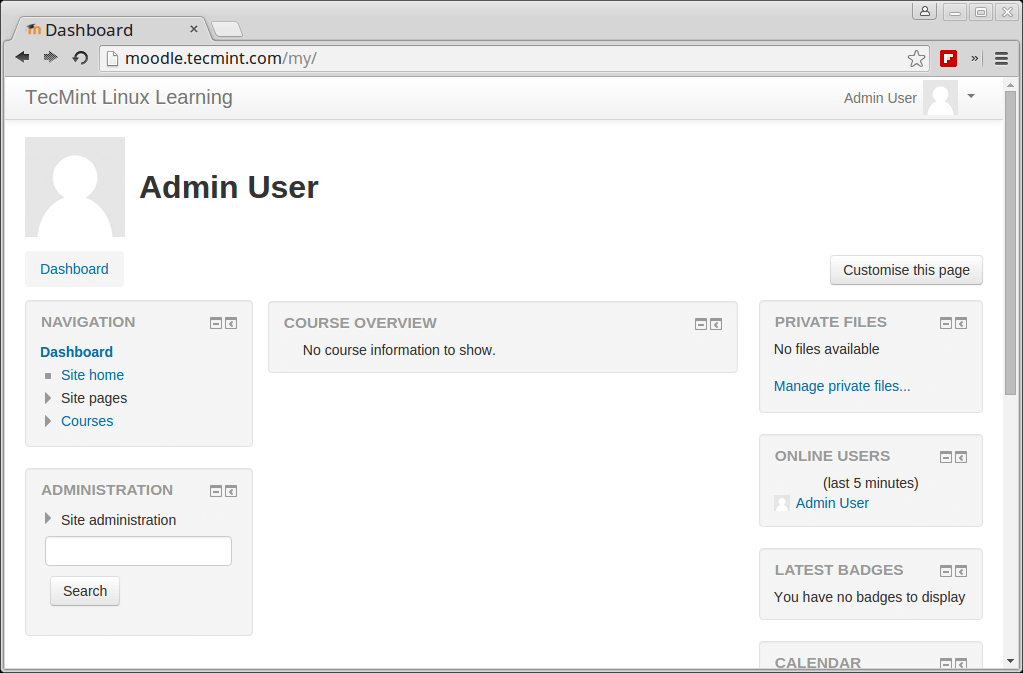Hide the Navigation block
1023x673 pixels.
(x=216, y=323)
